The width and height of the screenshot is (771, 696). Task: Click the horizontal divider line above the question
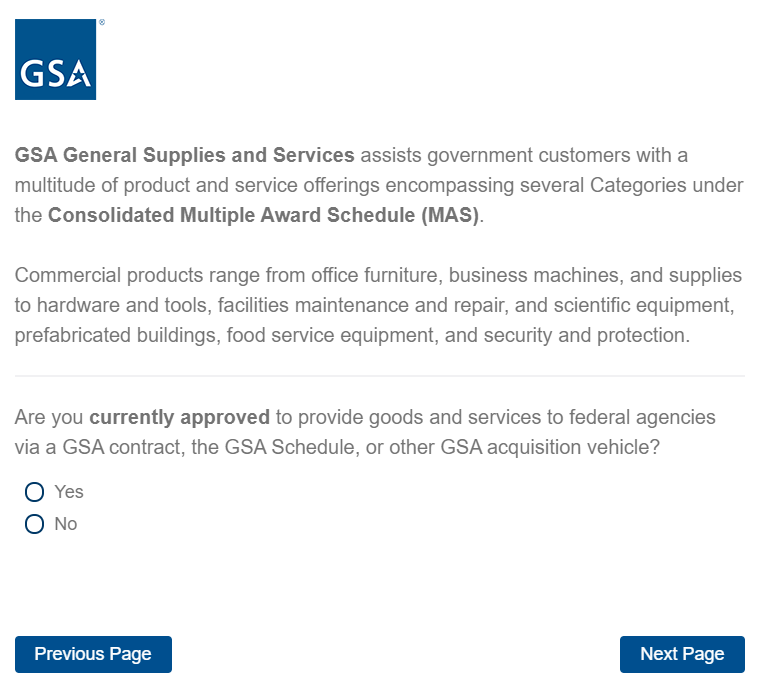pos(379,376)
